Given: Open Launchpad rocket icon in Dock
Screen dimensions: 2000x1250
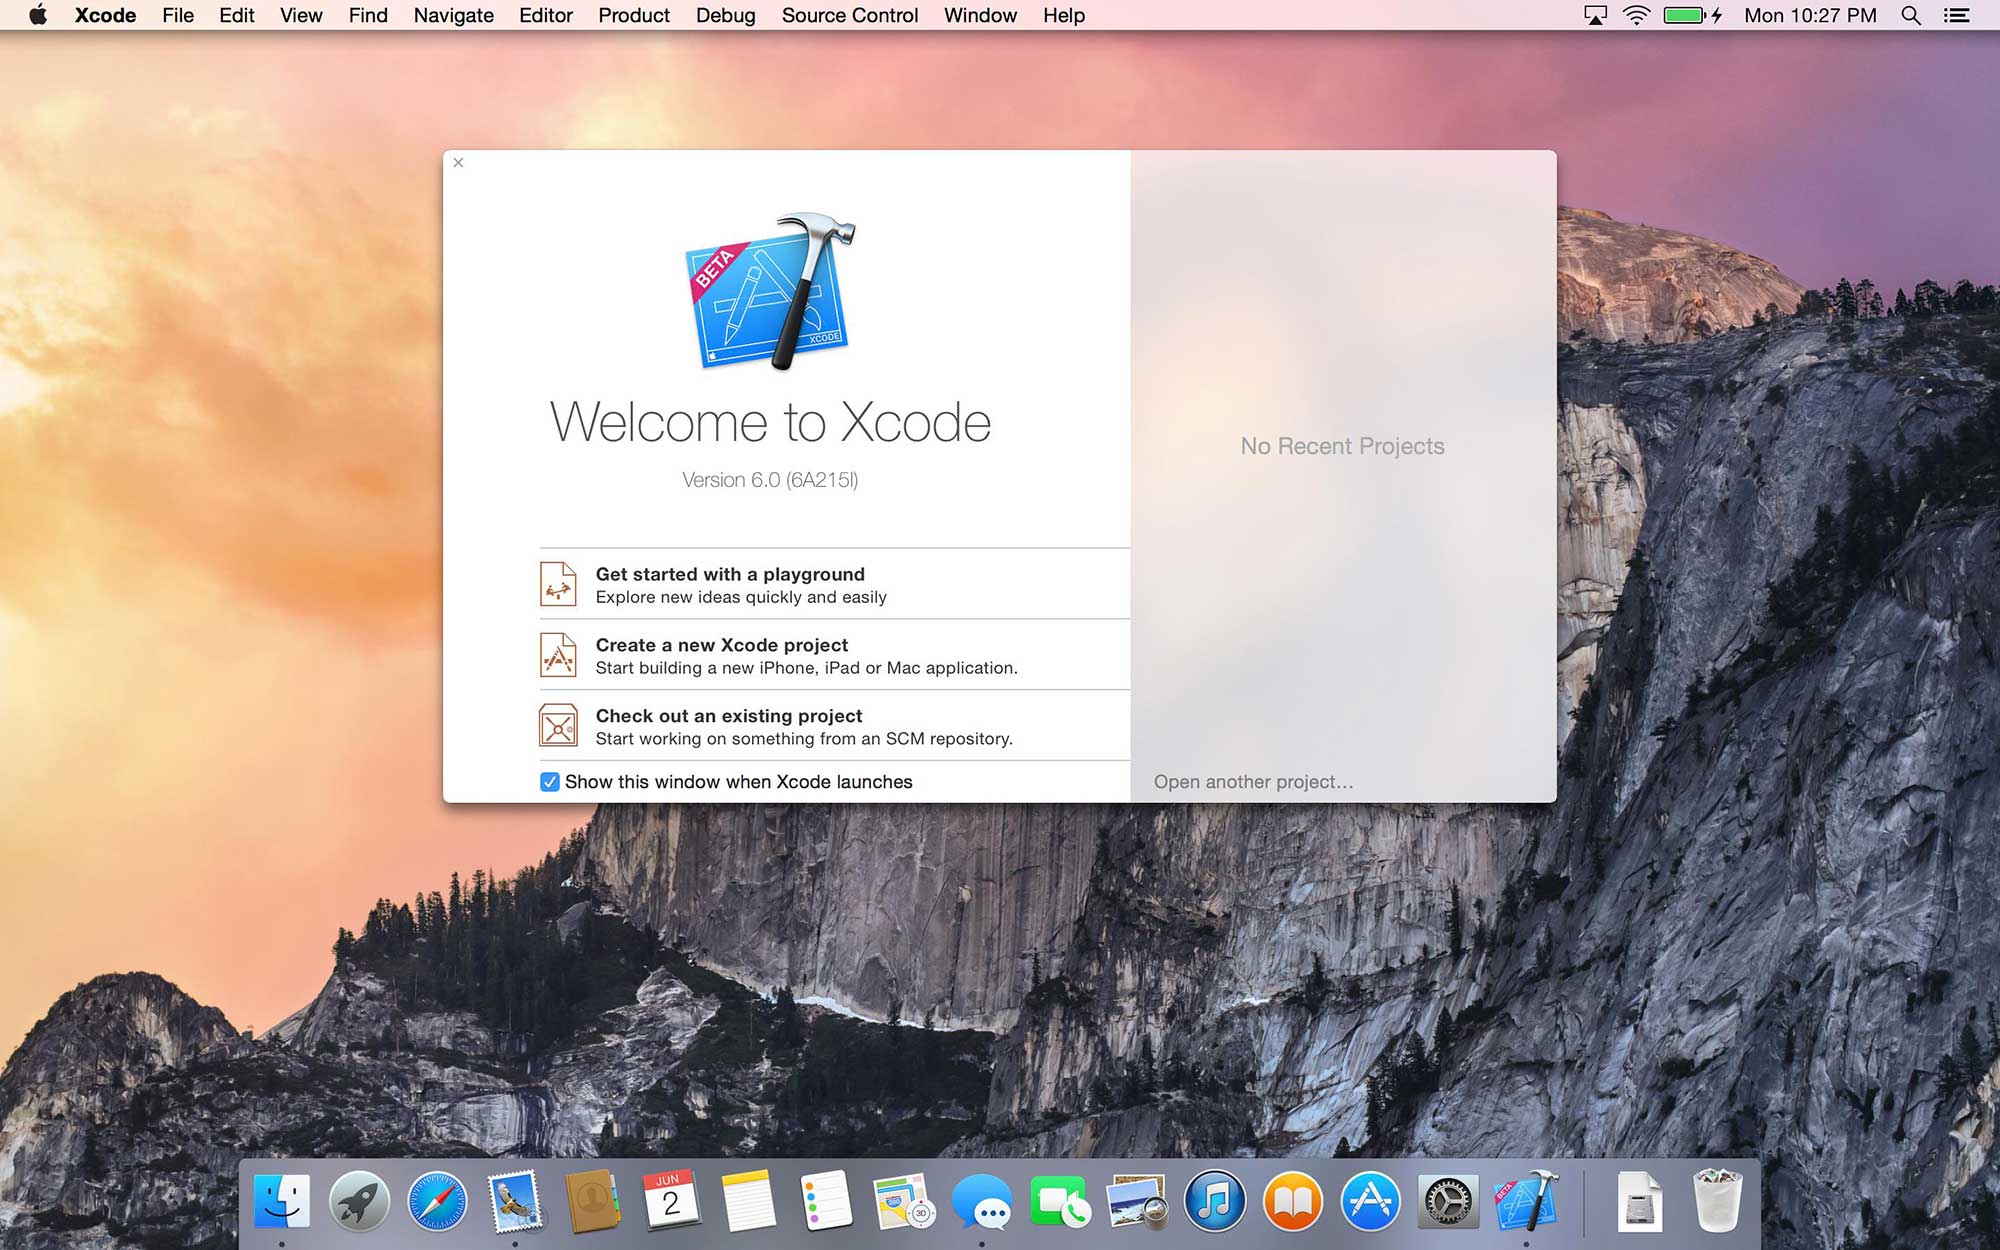Looking at the screenshot, I should (x=359, y=1201).
